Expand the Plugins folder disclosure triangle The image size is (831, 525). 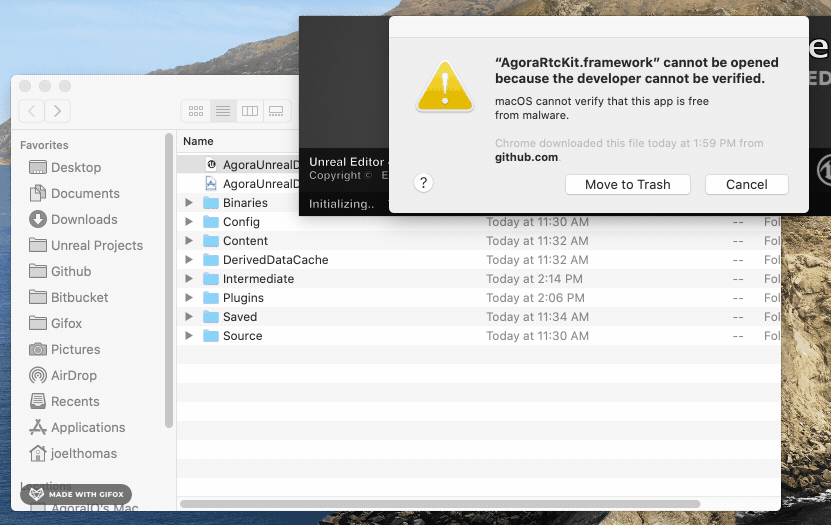pyautogui.click(x=189, y=298)
